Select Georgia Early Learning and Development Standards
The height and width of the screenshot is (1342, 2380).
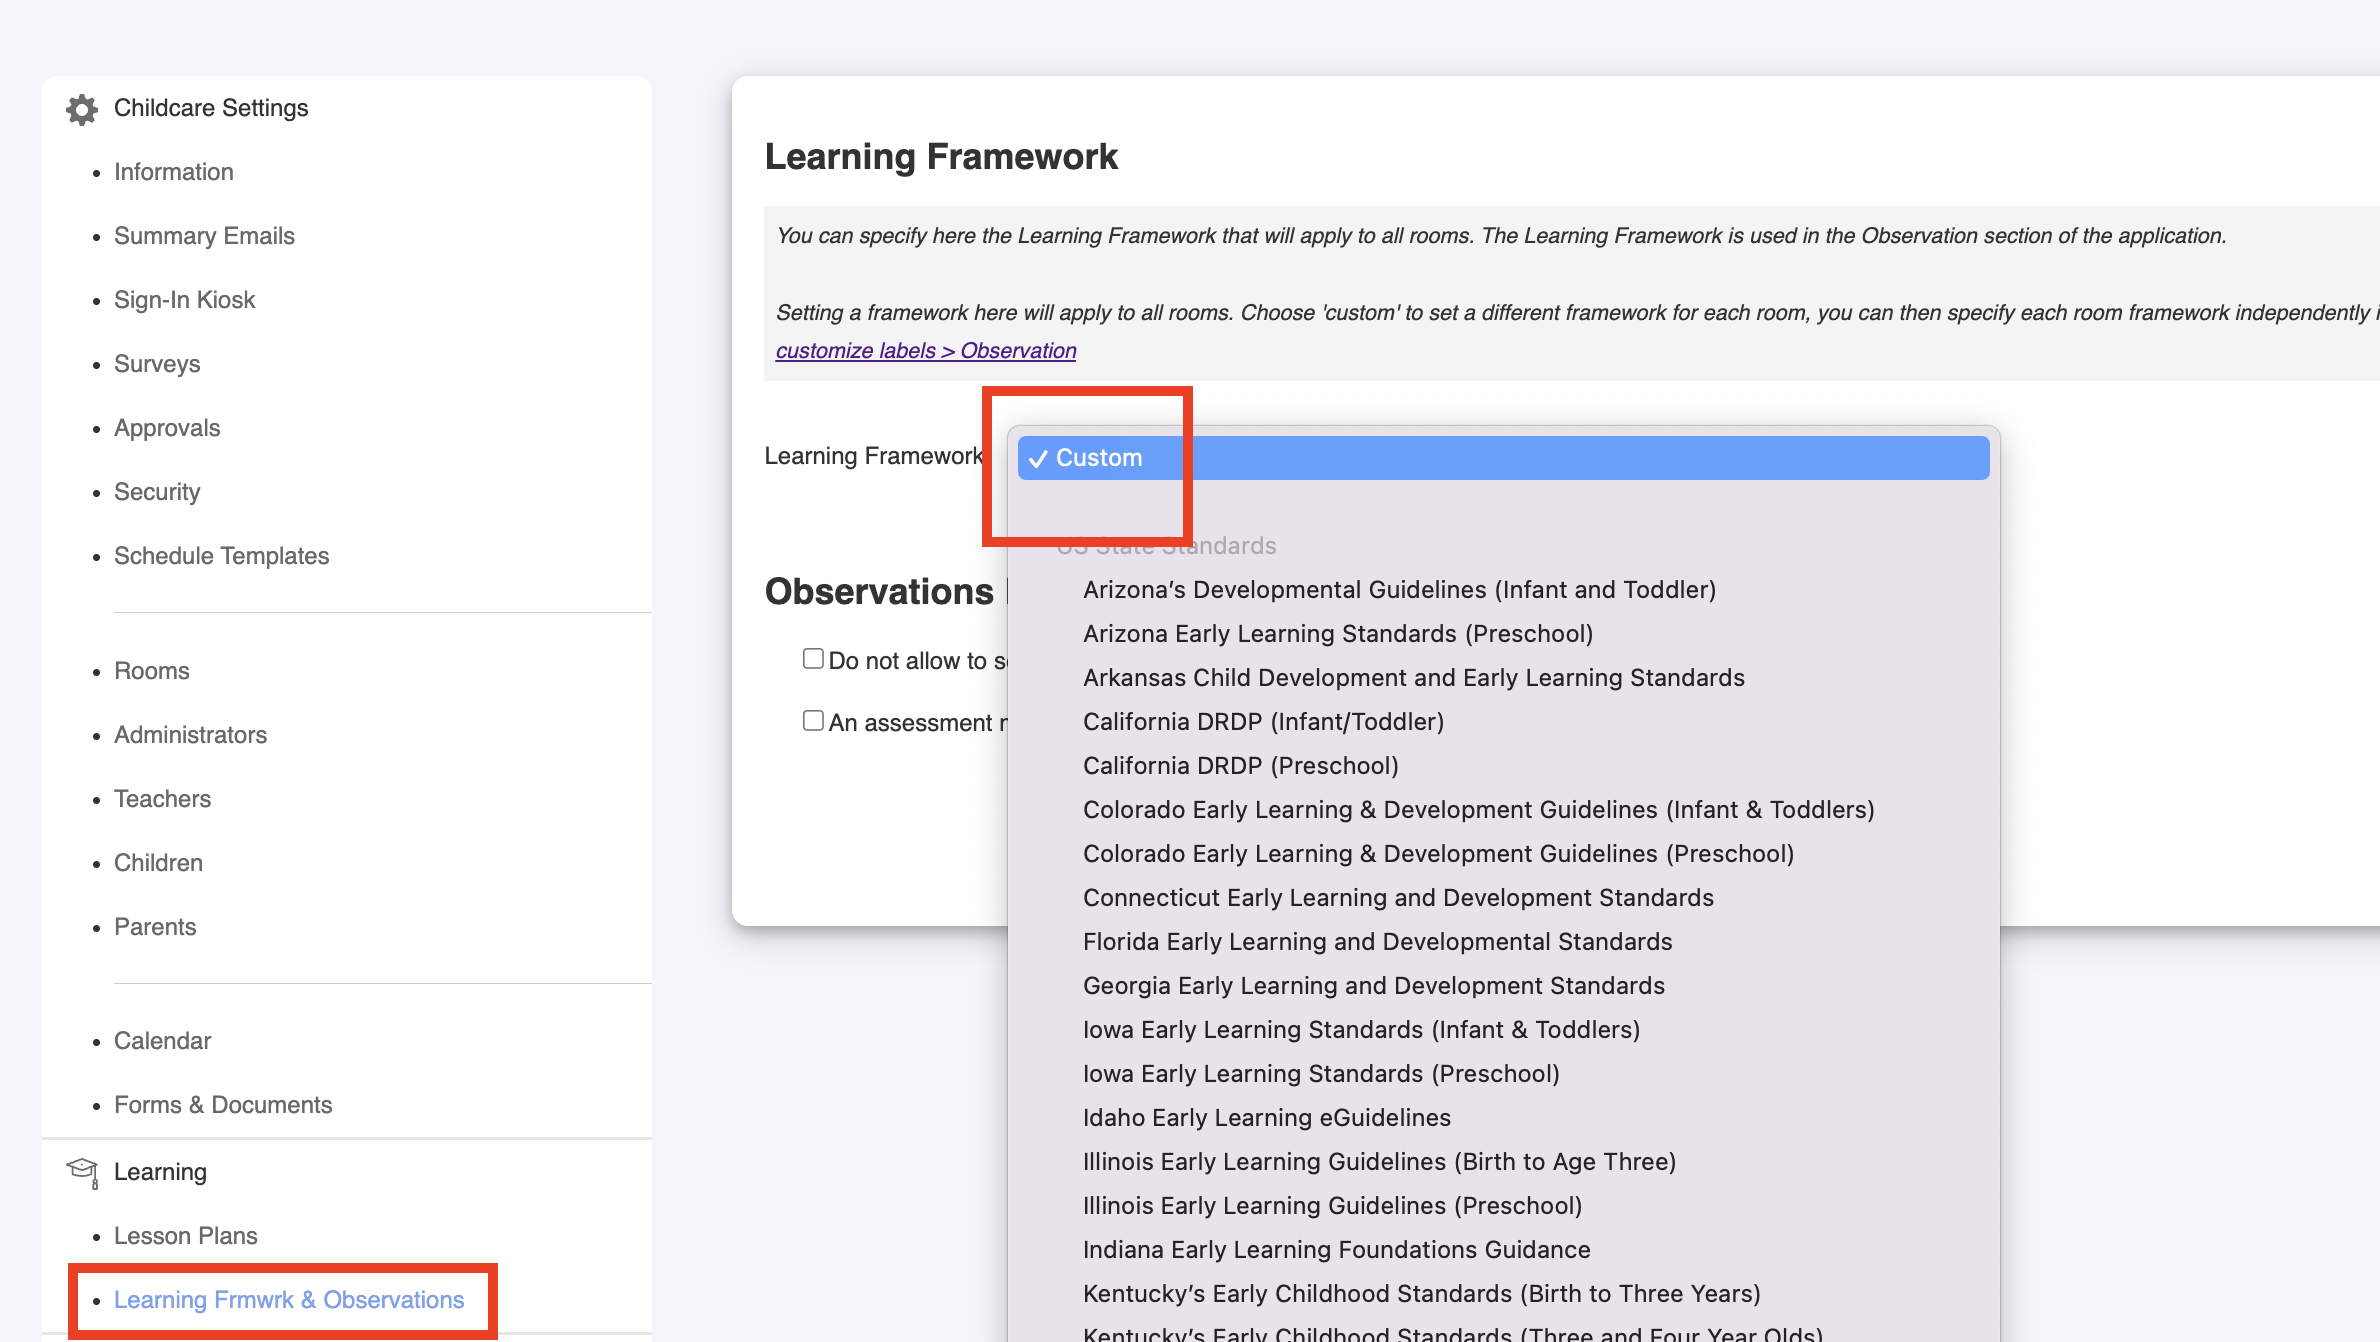click(1373, 986)
